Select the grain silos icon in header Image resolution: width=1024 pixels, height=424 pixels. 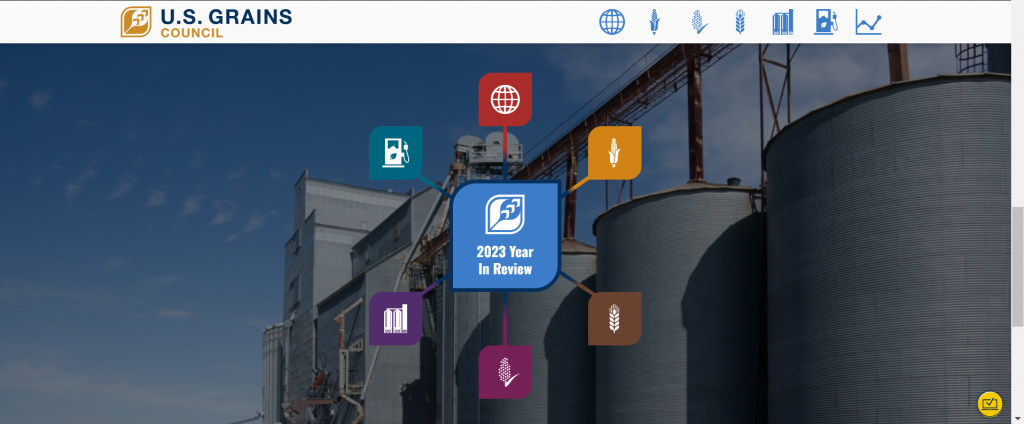point(782,22)
